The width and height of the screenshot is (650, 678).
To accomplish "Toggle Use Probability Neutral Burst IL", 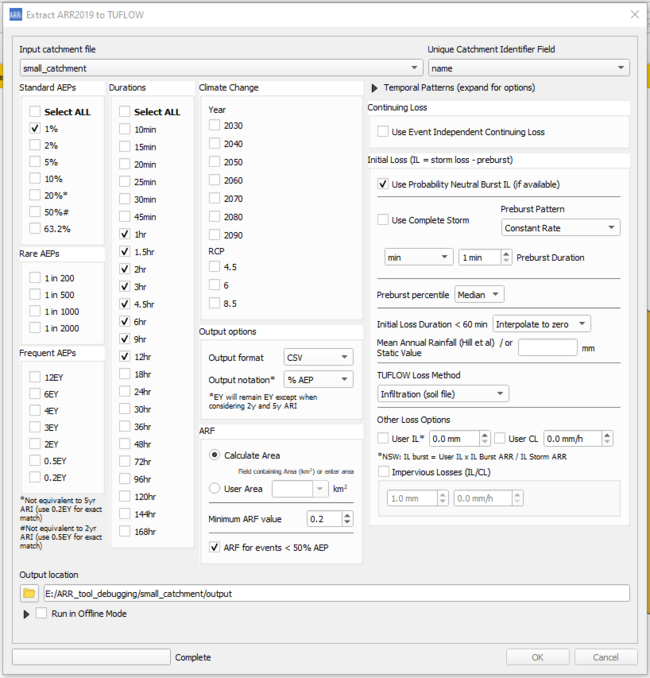I will 384,184.
